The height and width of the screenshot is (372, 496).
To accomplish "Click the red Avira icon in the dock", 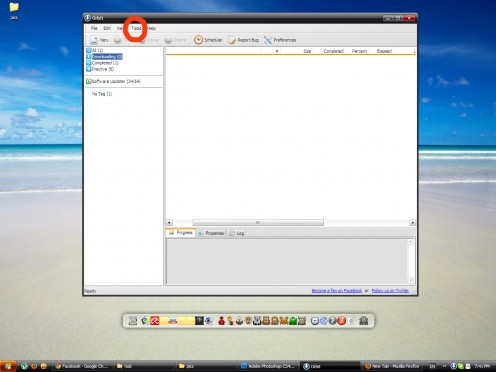I will click(x=155, y=321).
